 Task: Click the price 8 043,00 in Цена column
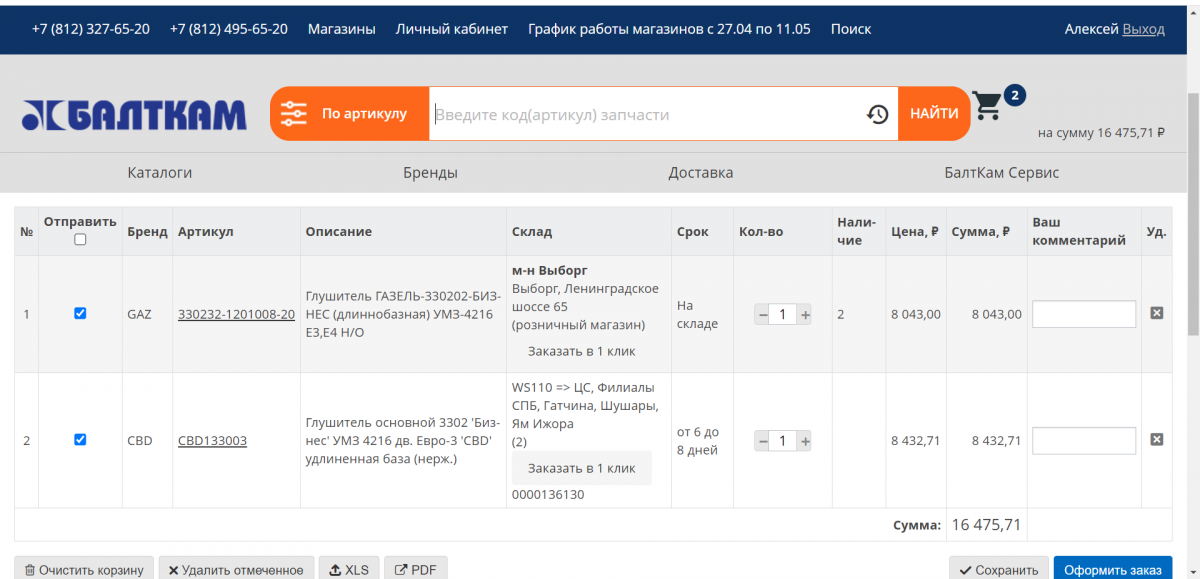[x=916, y=314]
